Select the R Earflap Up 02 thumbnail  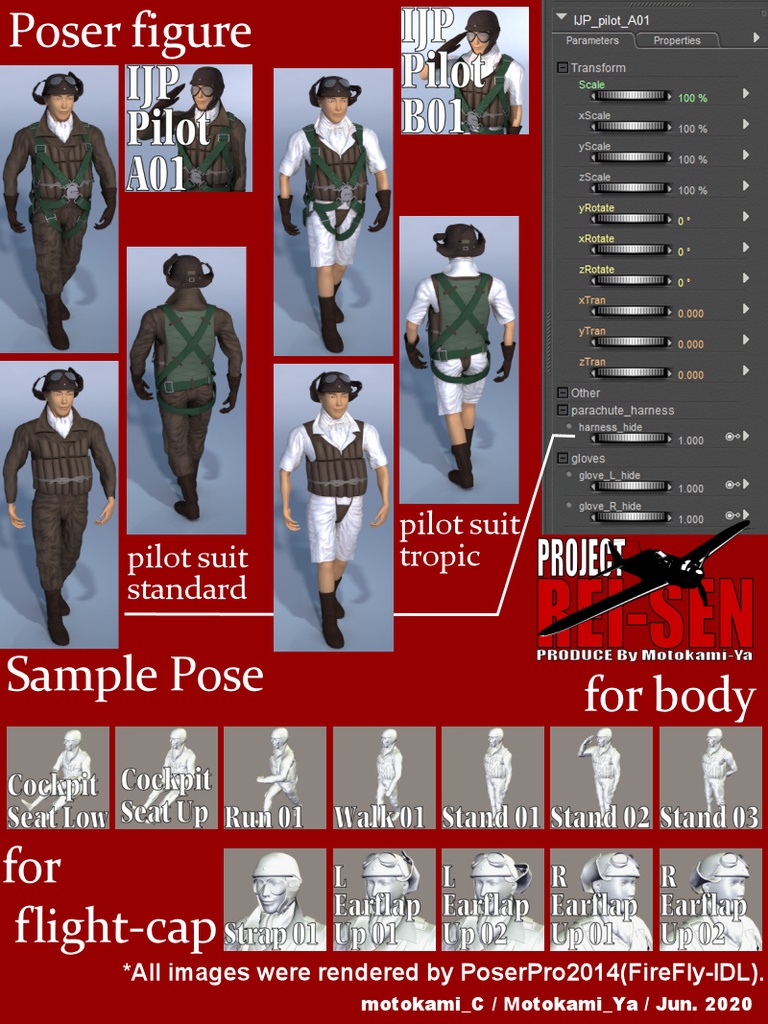point(711,899)
